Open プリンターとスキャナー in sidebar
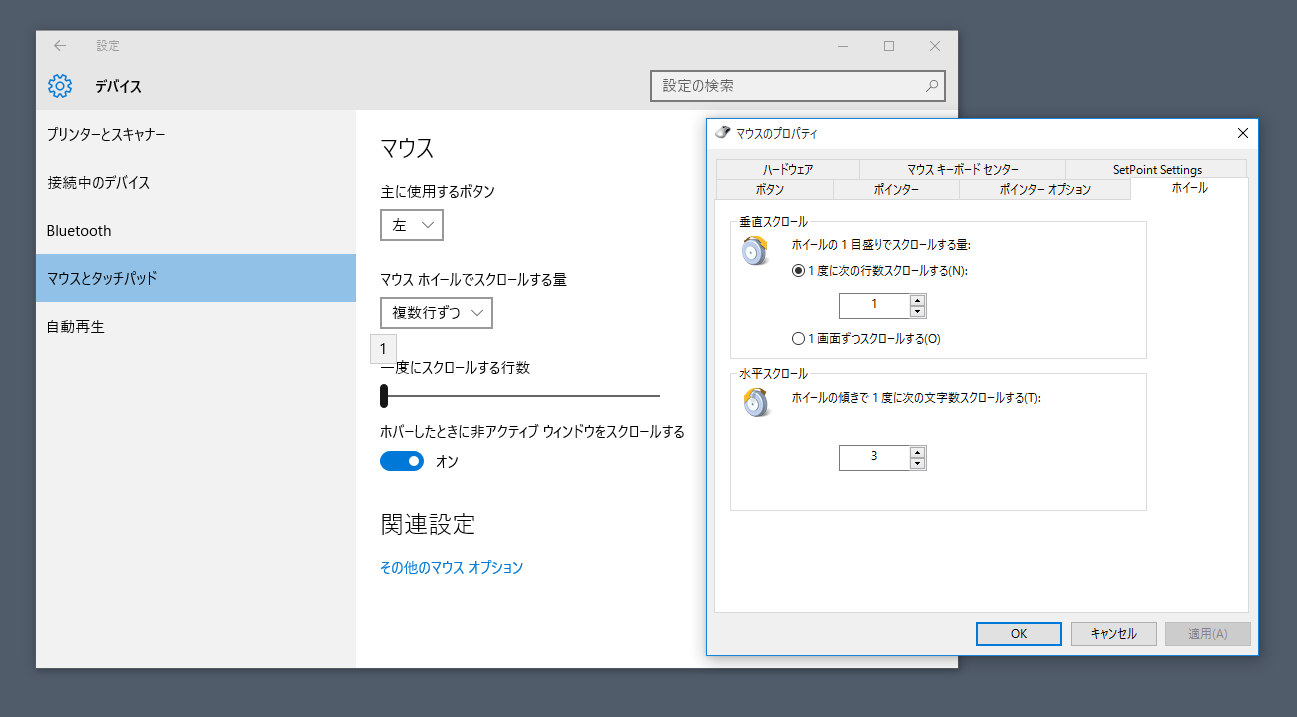Image resolution: width=1297 pixels, height=717 pixels. click(196, 134)
